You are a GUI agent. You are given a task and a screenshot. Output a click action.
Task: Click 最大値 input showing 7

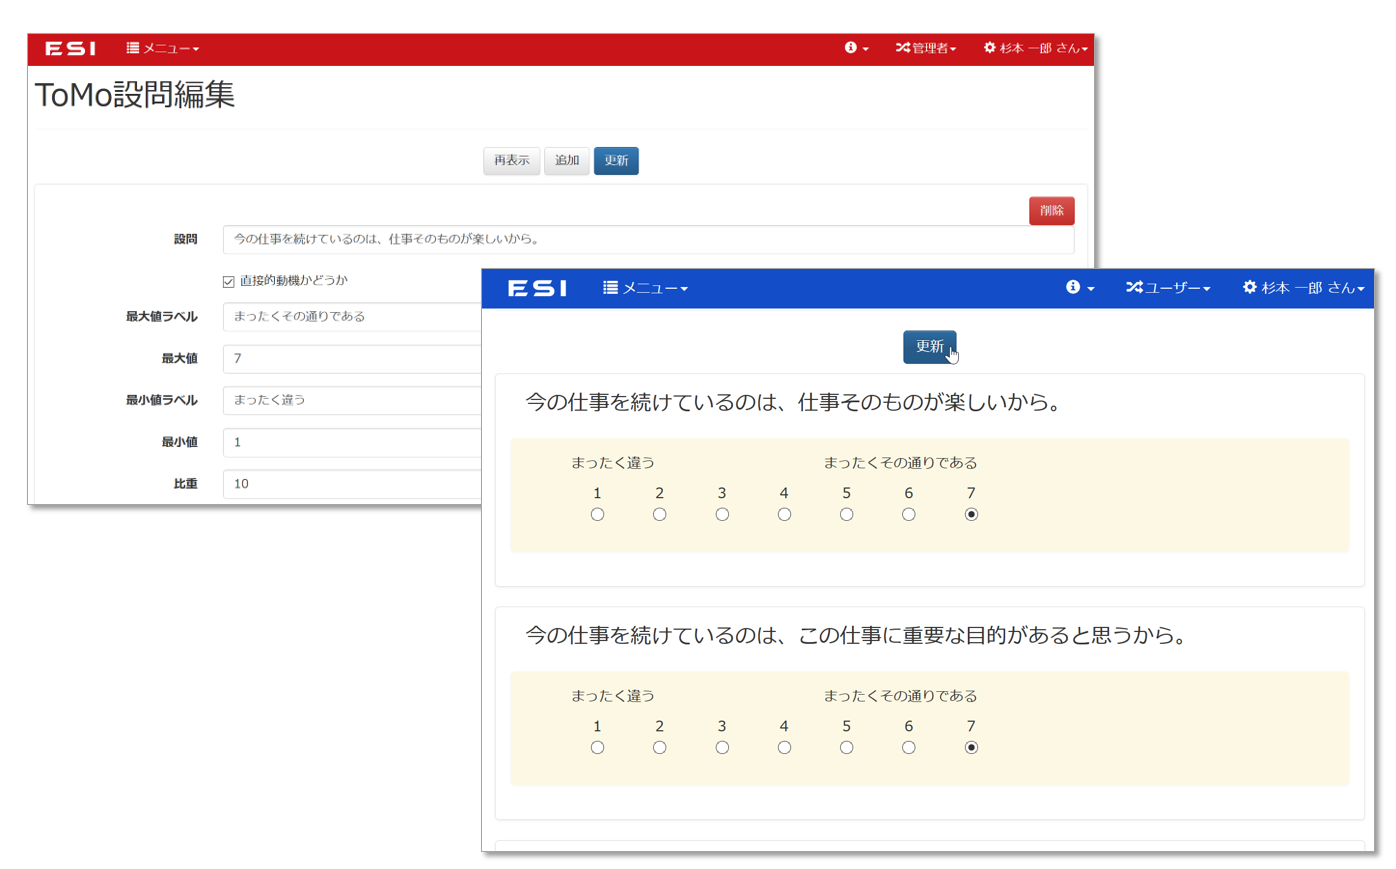tap(352, 359)
